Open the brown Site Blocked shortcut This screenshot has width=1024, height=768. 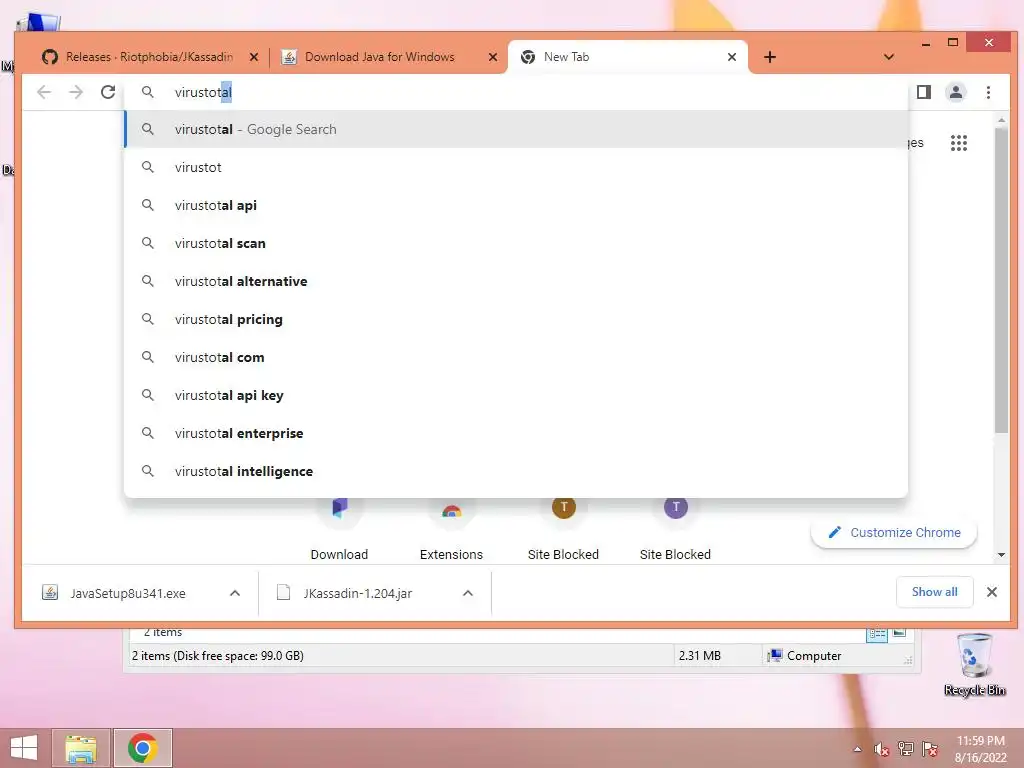point(563,529)
